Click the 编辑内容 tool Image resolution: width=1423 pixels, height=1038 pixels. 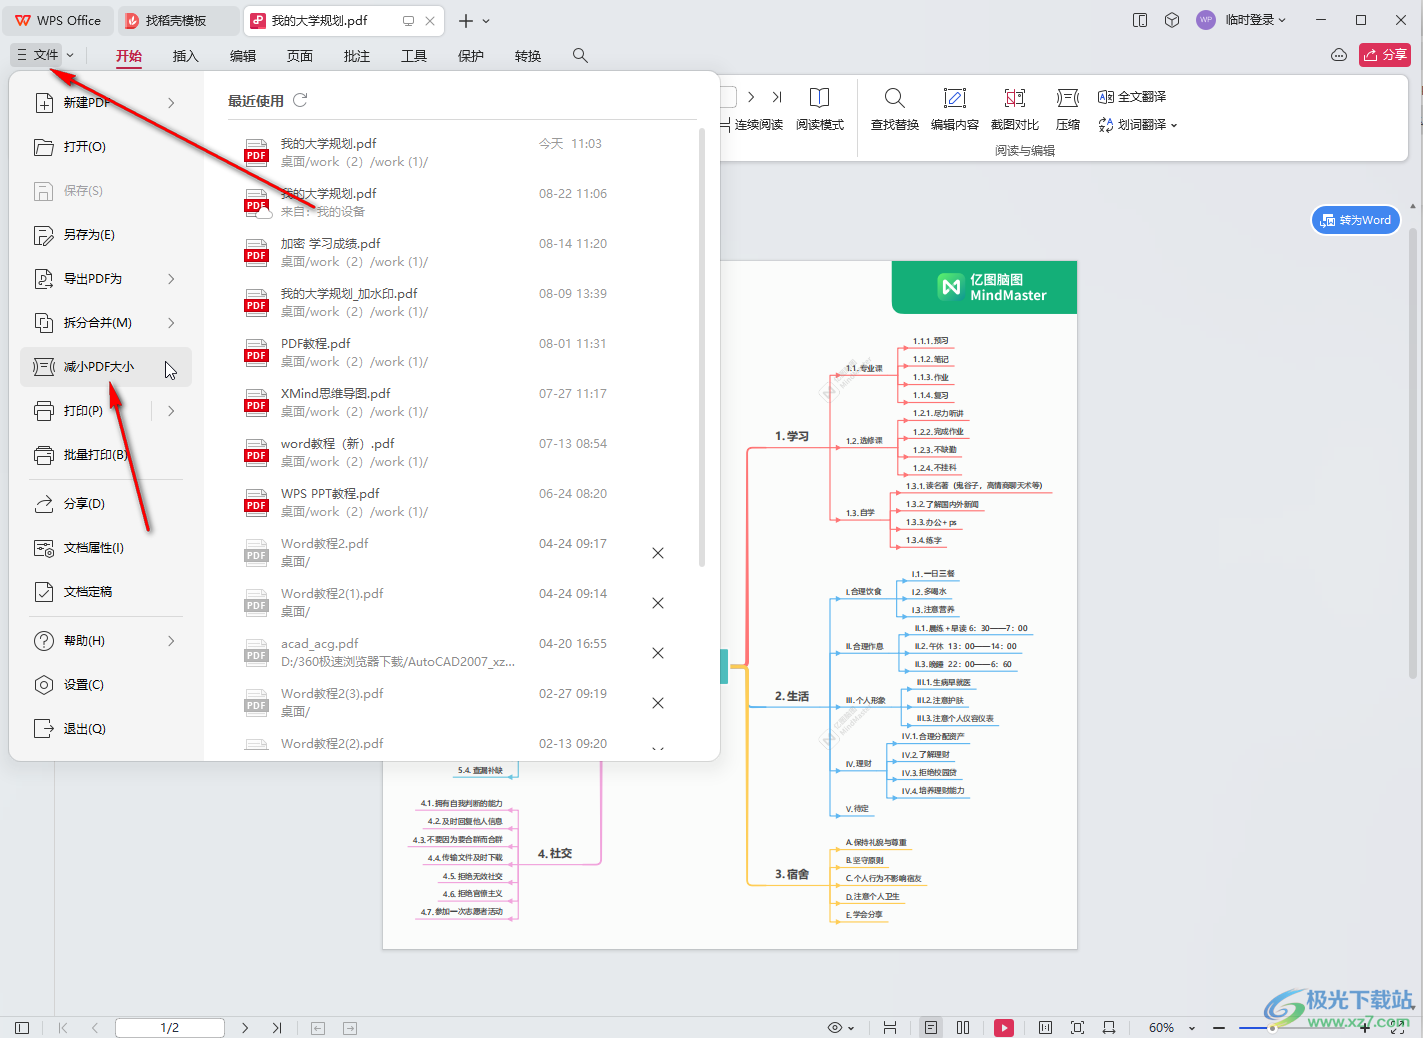[x=955, y=109]
